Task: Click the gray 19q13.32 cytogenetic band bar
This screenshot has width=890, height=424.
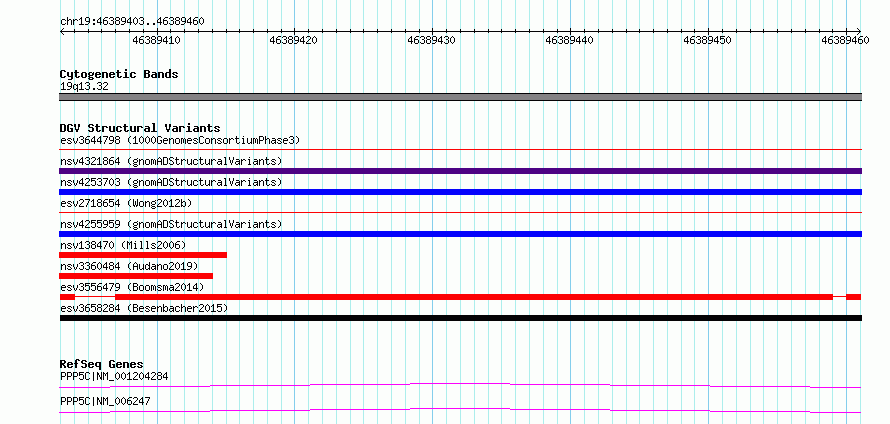Action: click(460, 97)
